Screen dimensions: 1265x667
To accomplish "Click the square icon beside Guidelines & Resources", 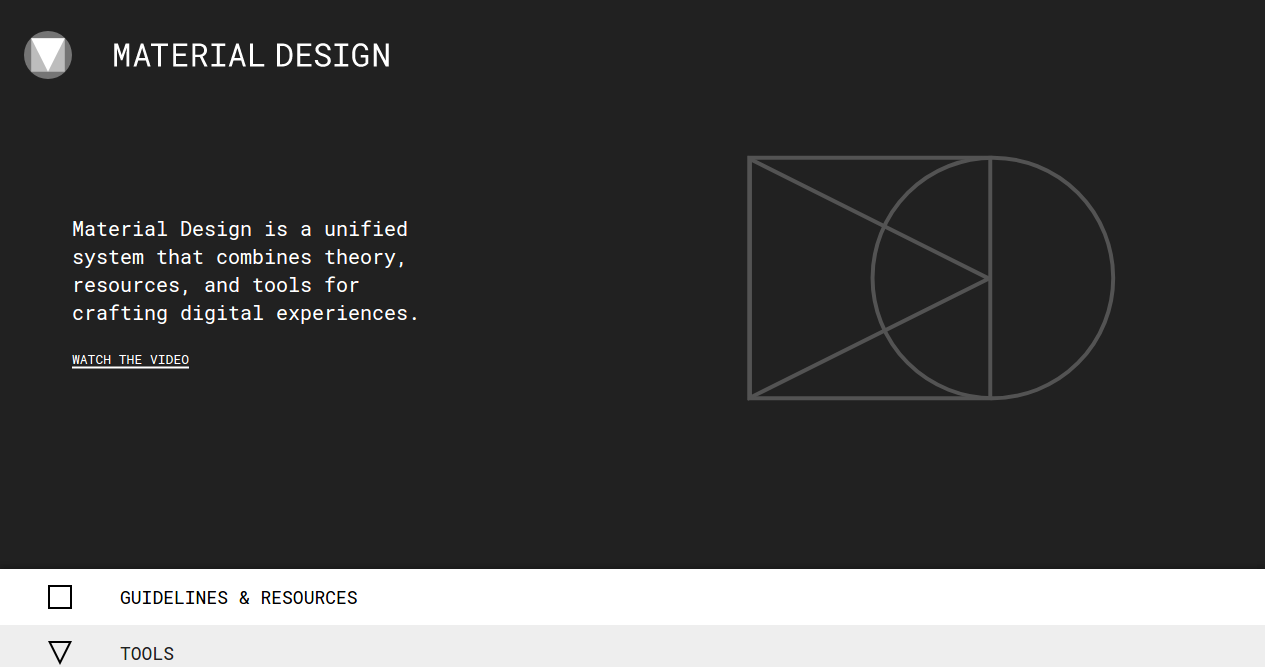I will click(x=60, y=597).
